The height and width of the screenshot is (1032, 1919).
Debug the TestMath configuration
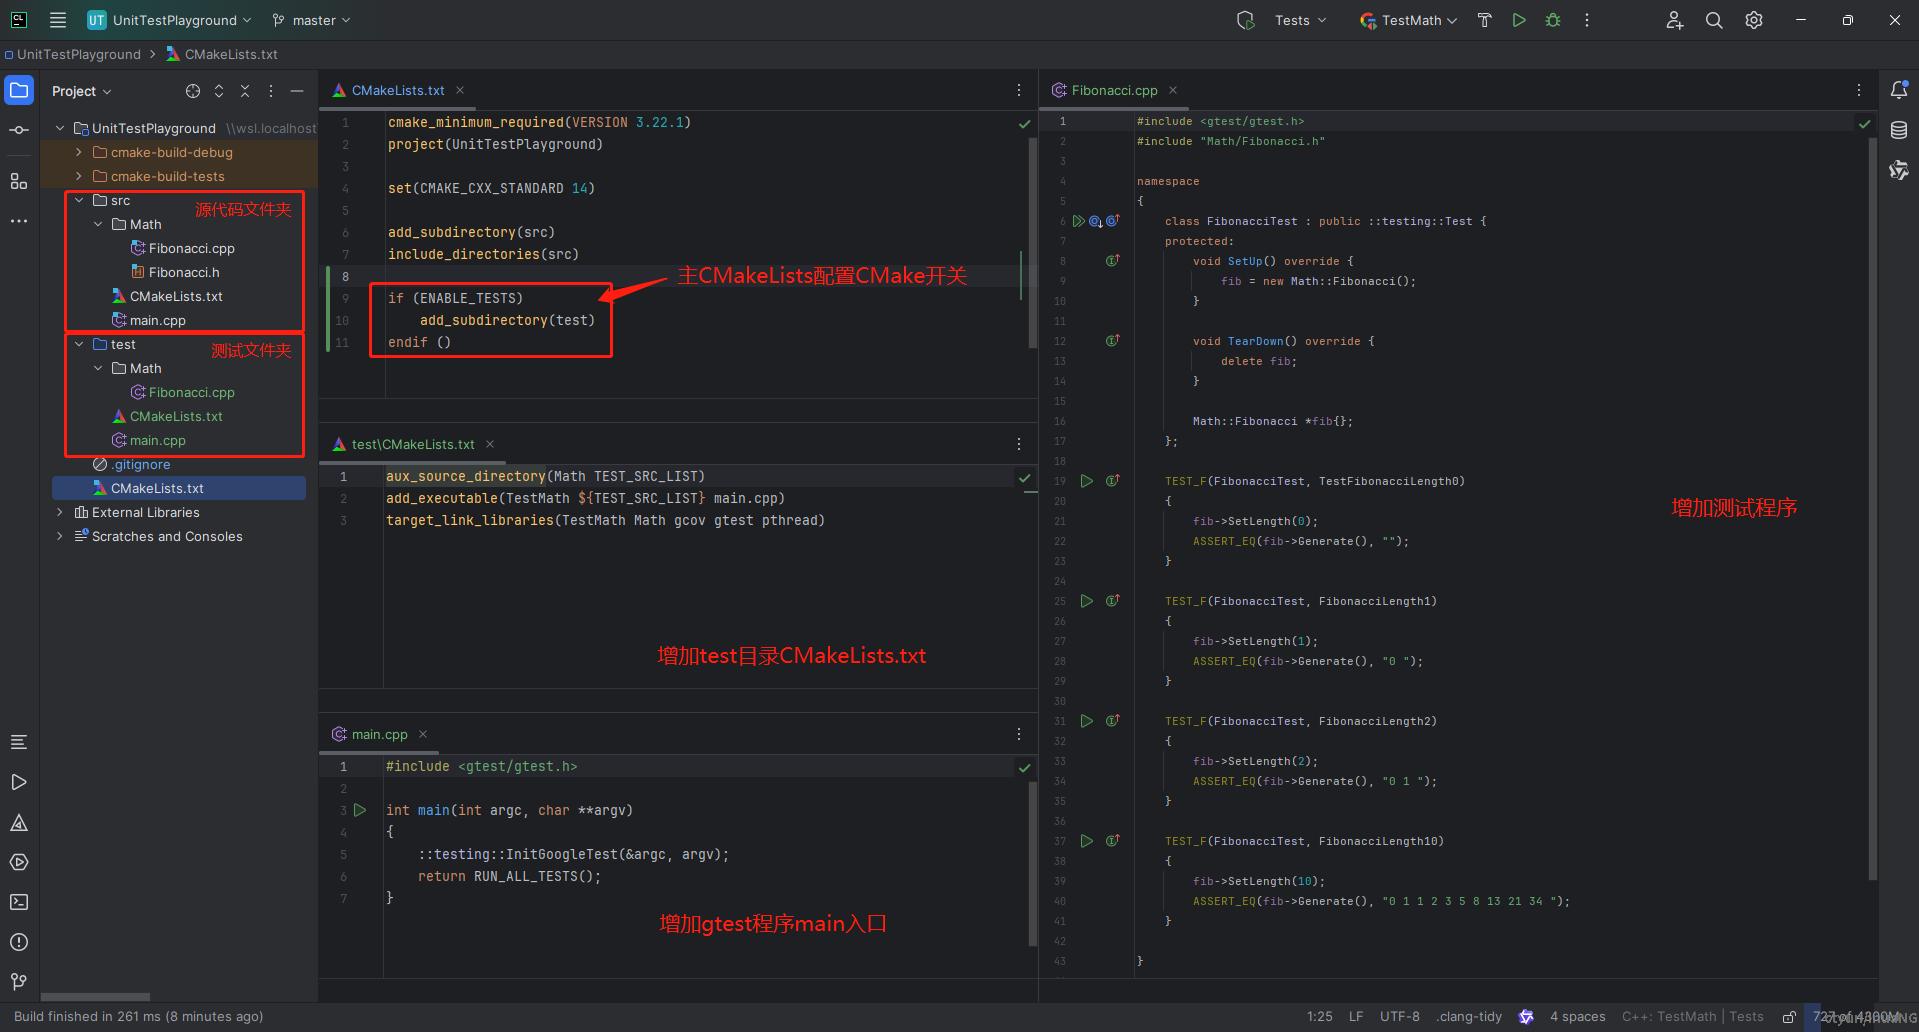click(x=1553, y=20)
